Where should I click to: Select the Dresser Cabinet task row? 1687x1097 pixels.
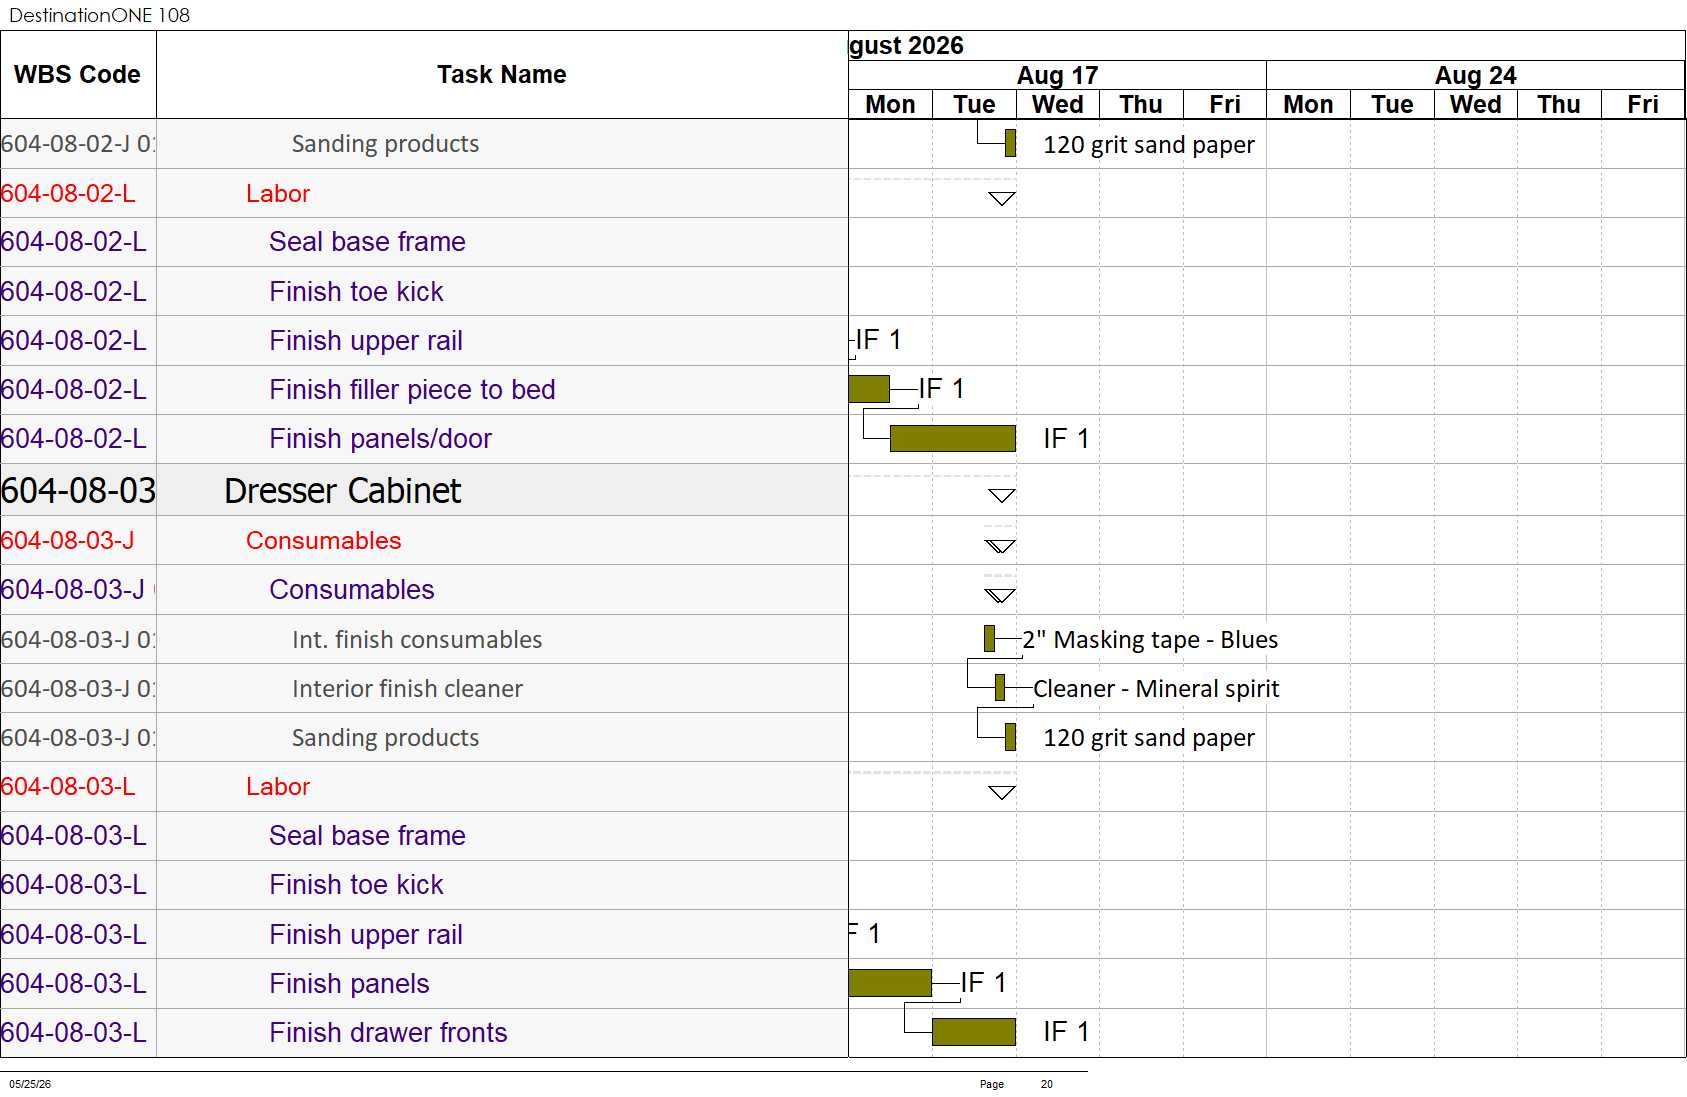424,490
